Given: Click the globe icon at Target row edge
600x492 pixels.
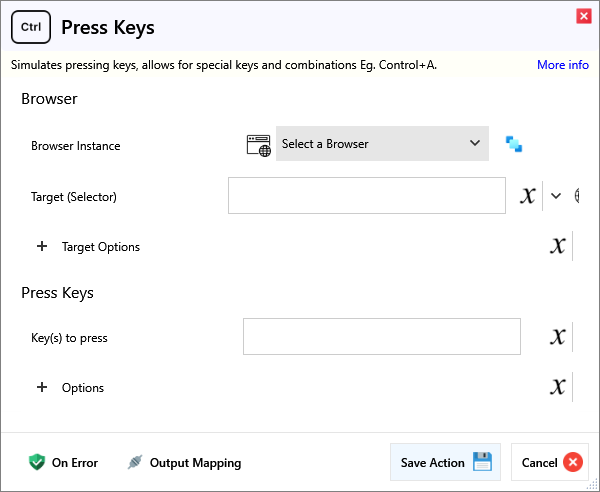Looking at the screenshot, I should (x=577, y=196).
